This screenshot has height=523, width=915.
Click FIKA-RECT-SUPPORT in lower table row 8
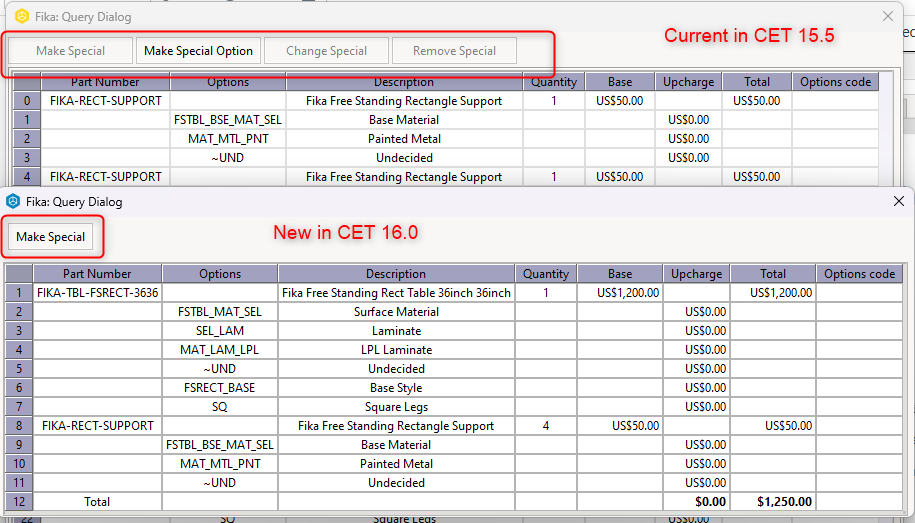(97, 426)
